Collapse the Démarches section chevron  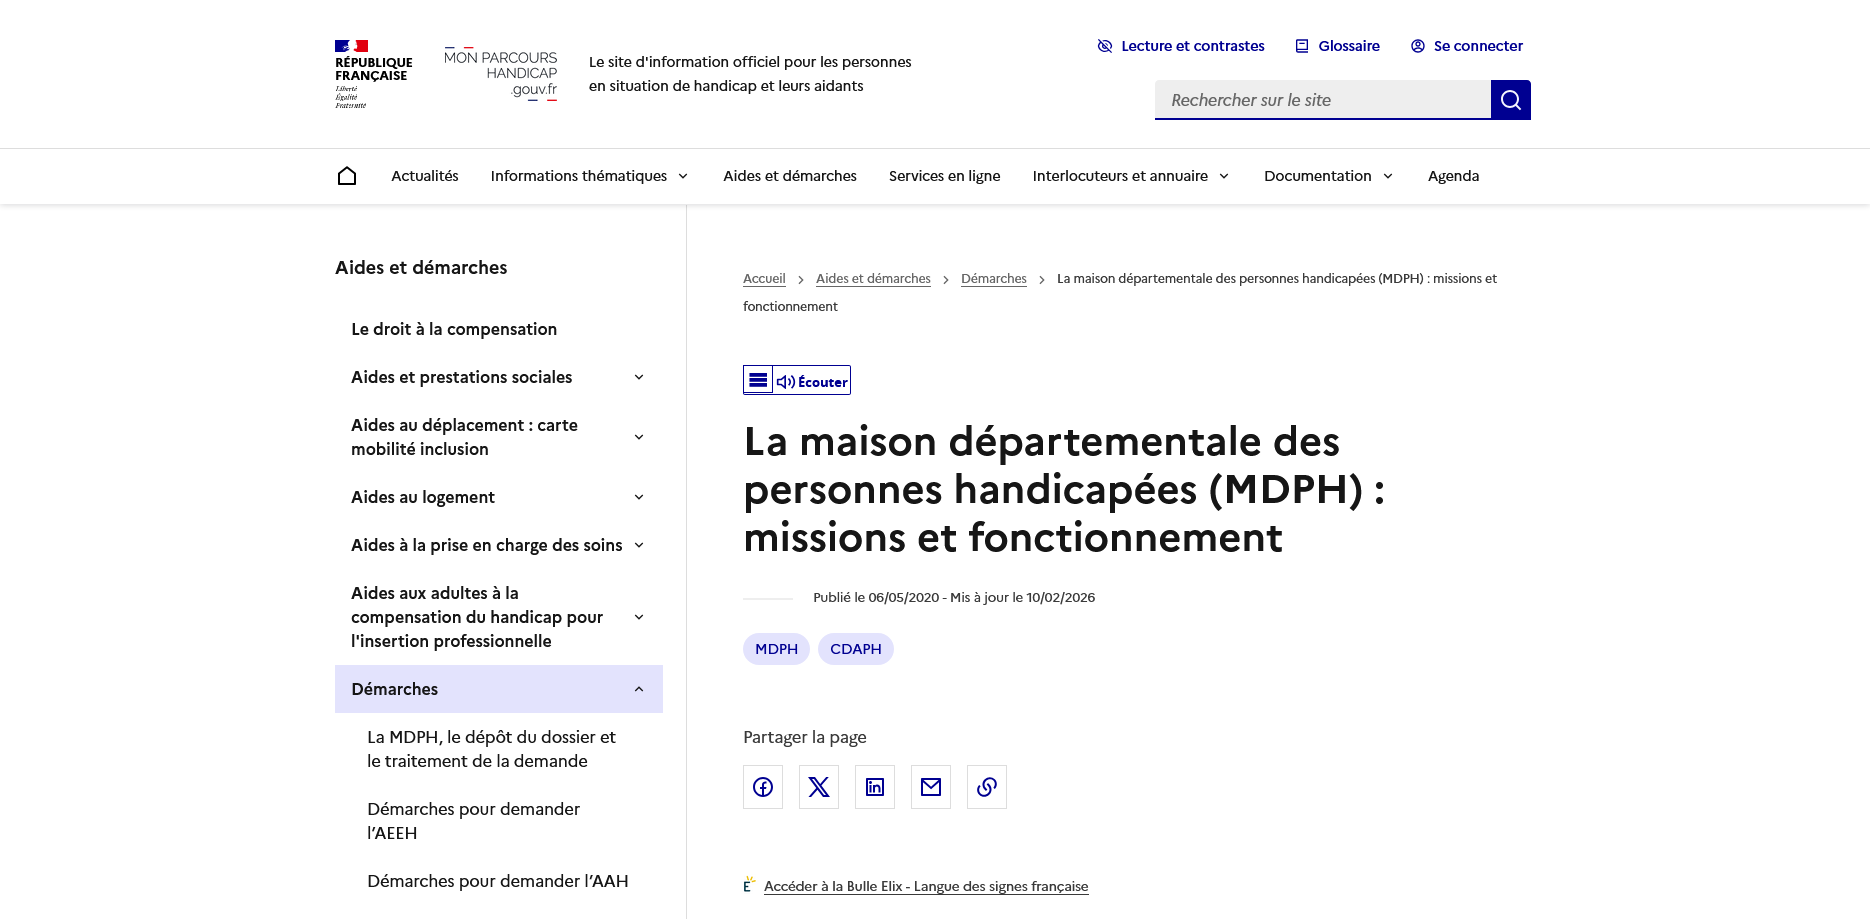pyautogui.click(x=638, y=689)
